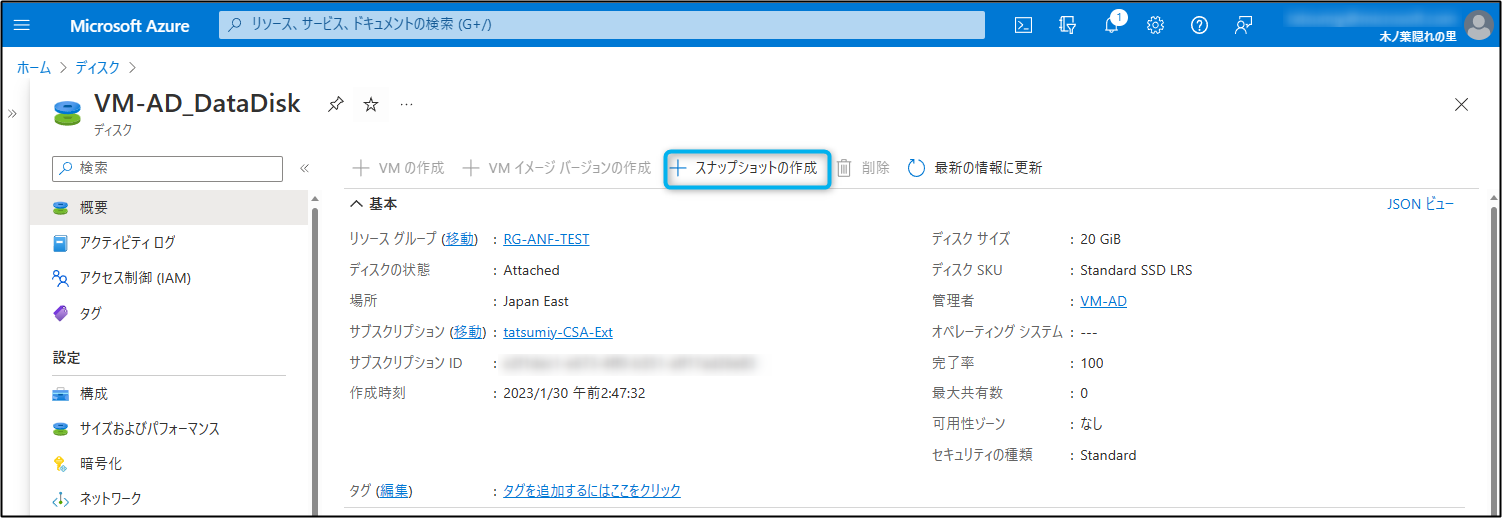The height and width of the screenshot is (518, 1502).
Task: Click タグを追加するにはここをクリック link
Action: (592, 491)
